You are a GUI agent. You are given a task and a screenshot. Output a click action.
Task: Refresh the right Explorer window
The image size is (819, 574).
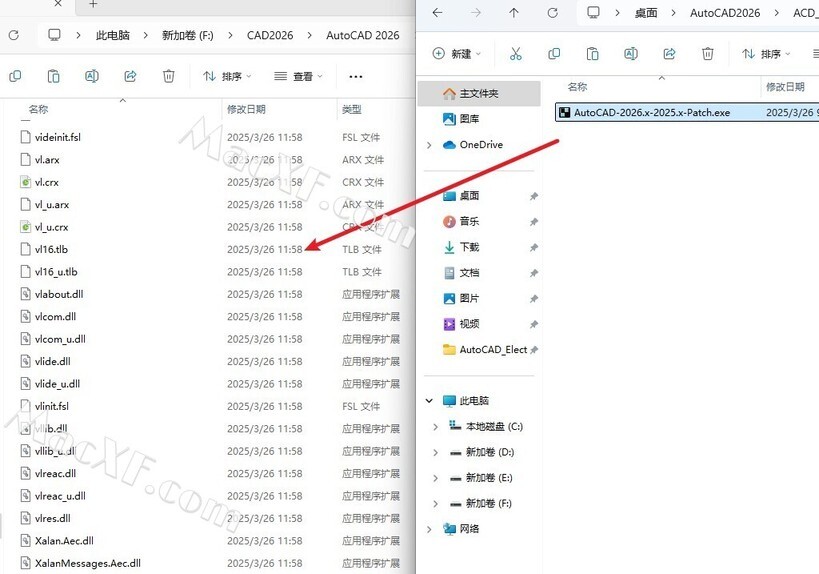[x=553, y=13]
